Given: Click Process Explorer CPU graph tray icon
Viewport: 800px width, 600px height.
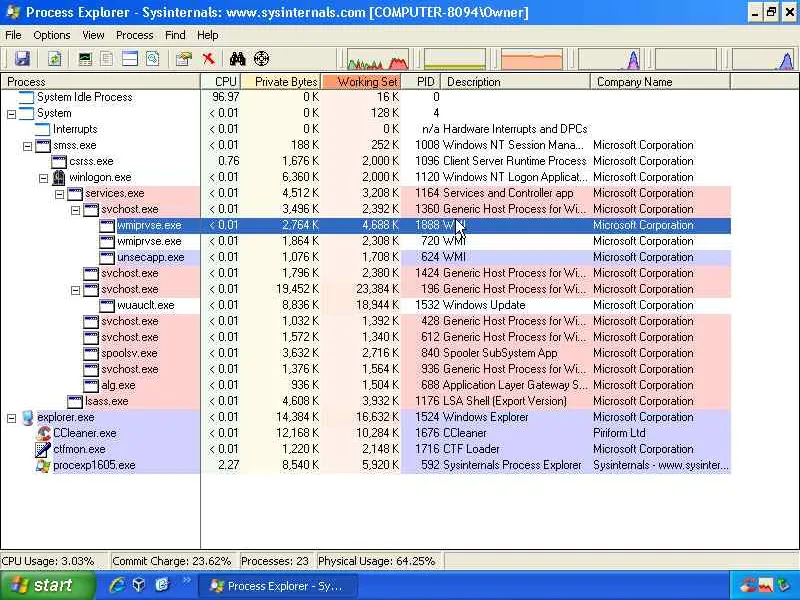Looking at the screenshot, I should 765,586.
